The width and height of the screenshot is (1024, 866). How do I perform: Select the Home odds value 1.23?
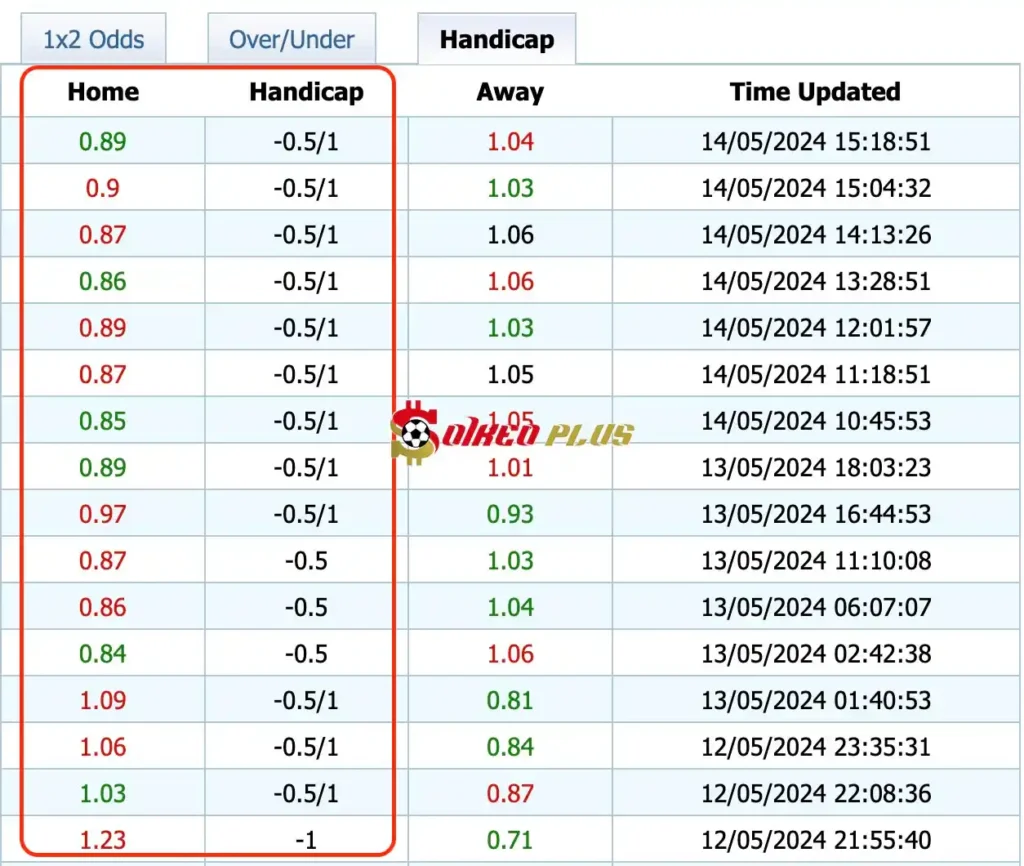(103, 840)
